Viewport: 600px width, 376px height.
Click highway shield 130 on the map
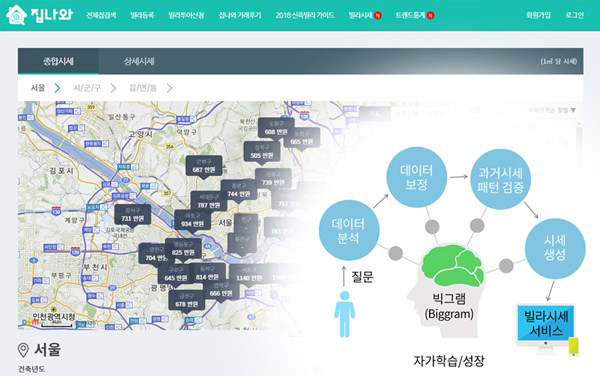(56, 211)
